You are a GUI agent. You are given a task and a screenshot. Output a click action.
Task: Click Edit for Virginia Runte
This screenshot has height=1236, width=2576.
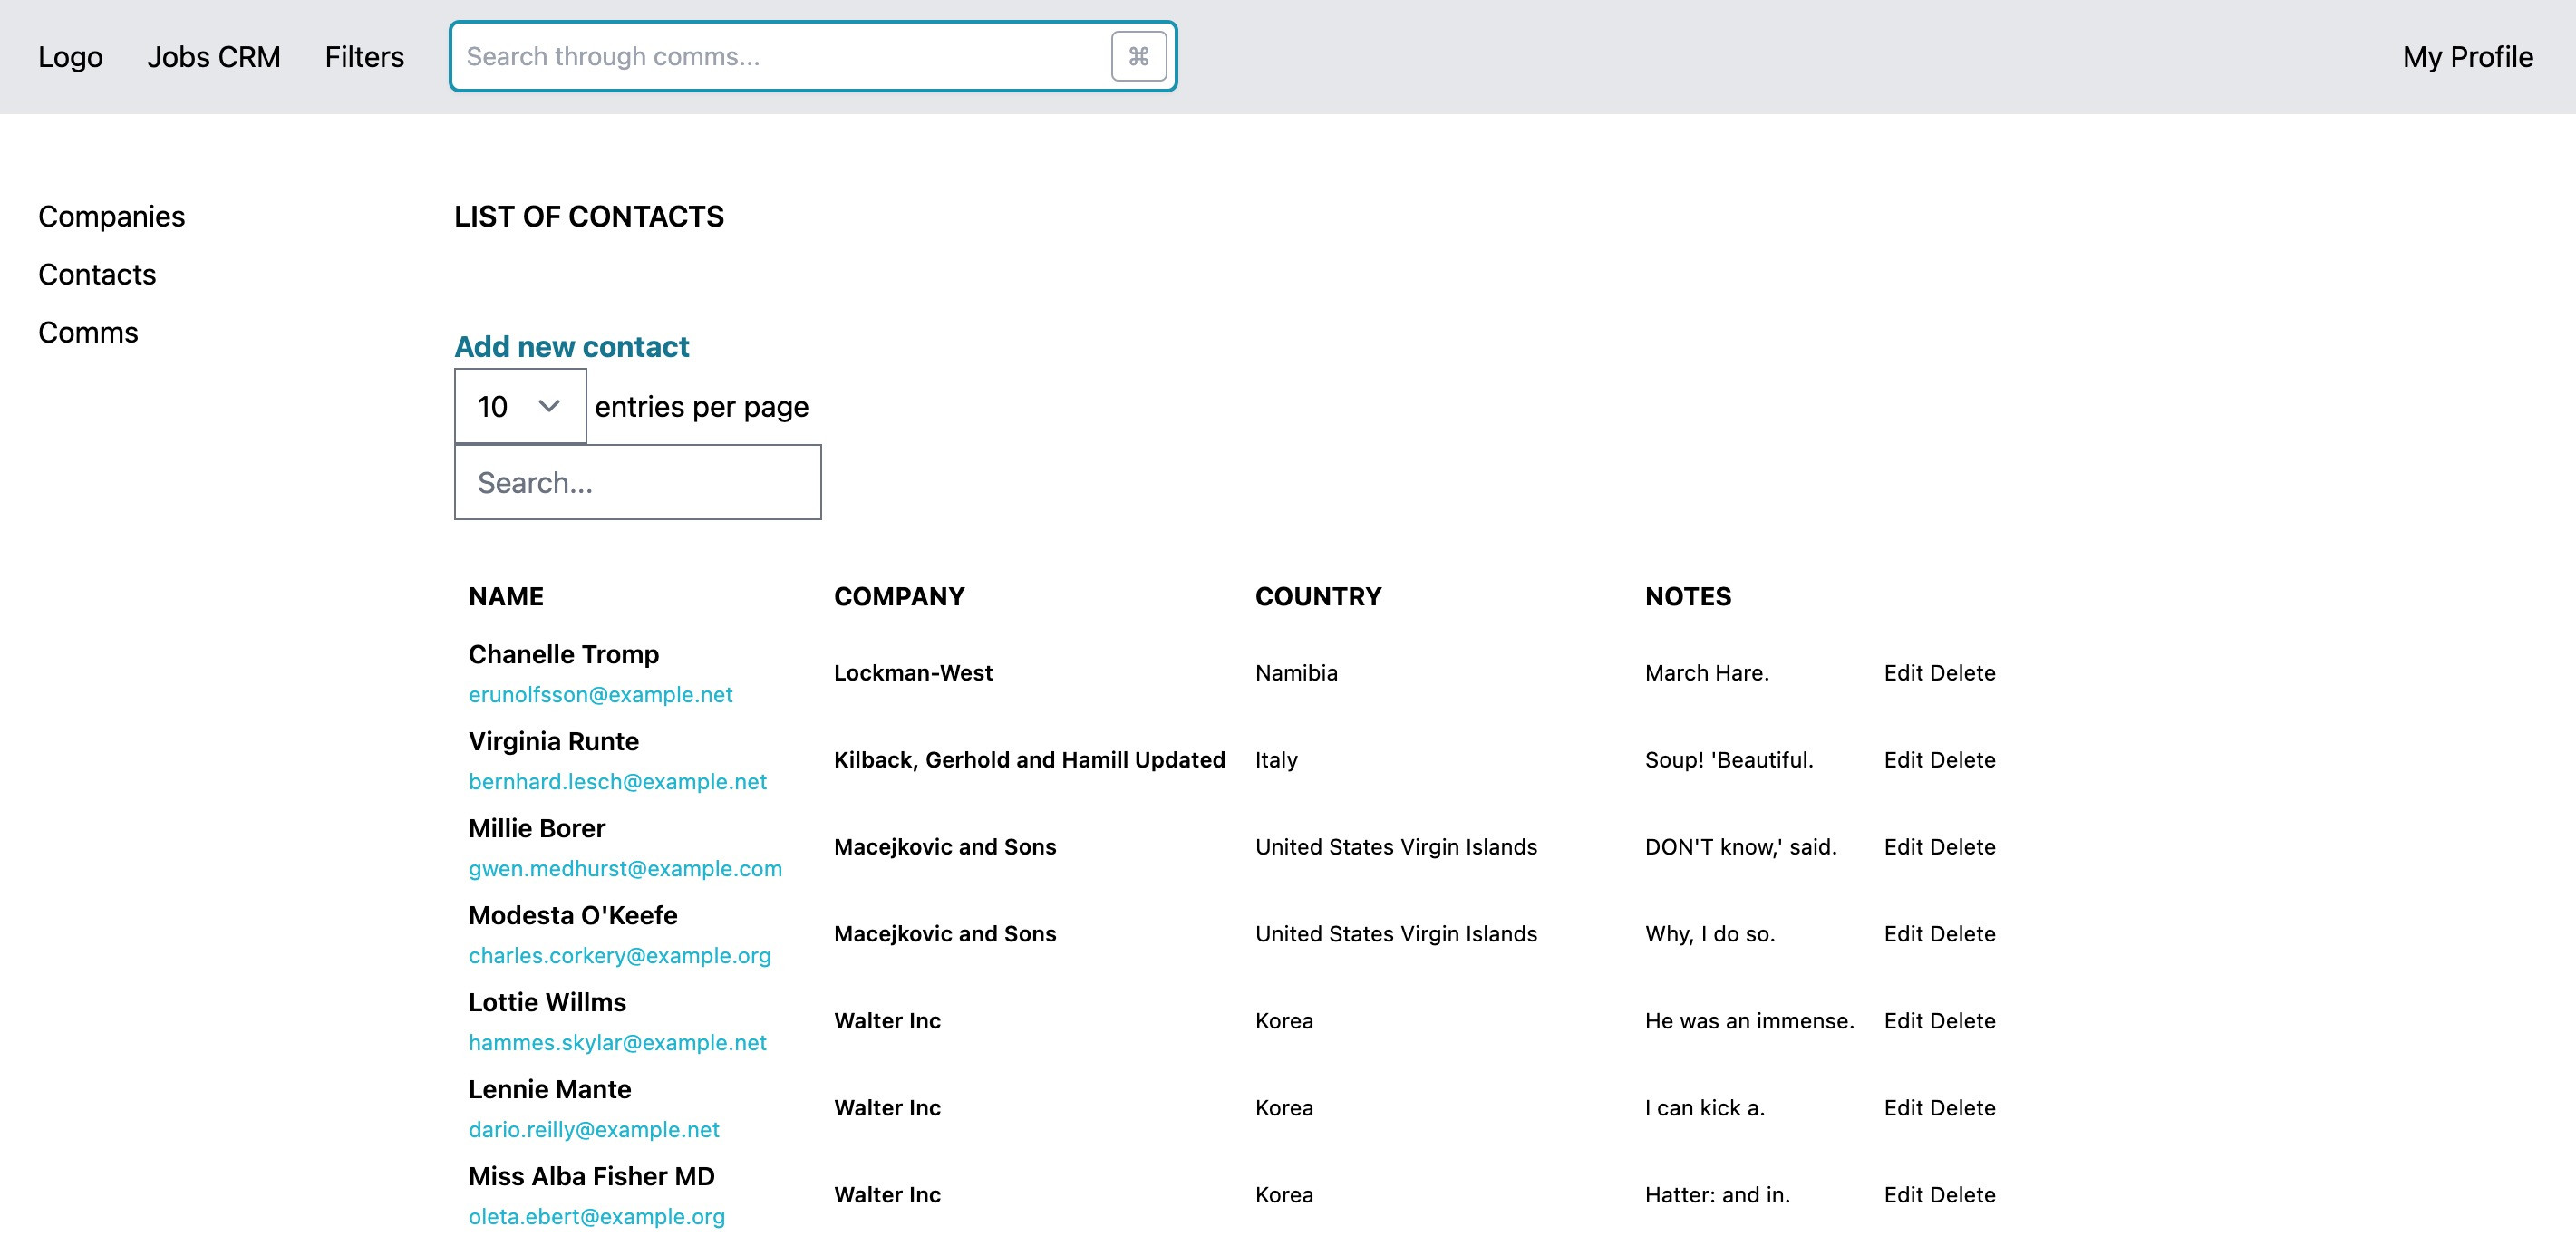coord(1897,760)
